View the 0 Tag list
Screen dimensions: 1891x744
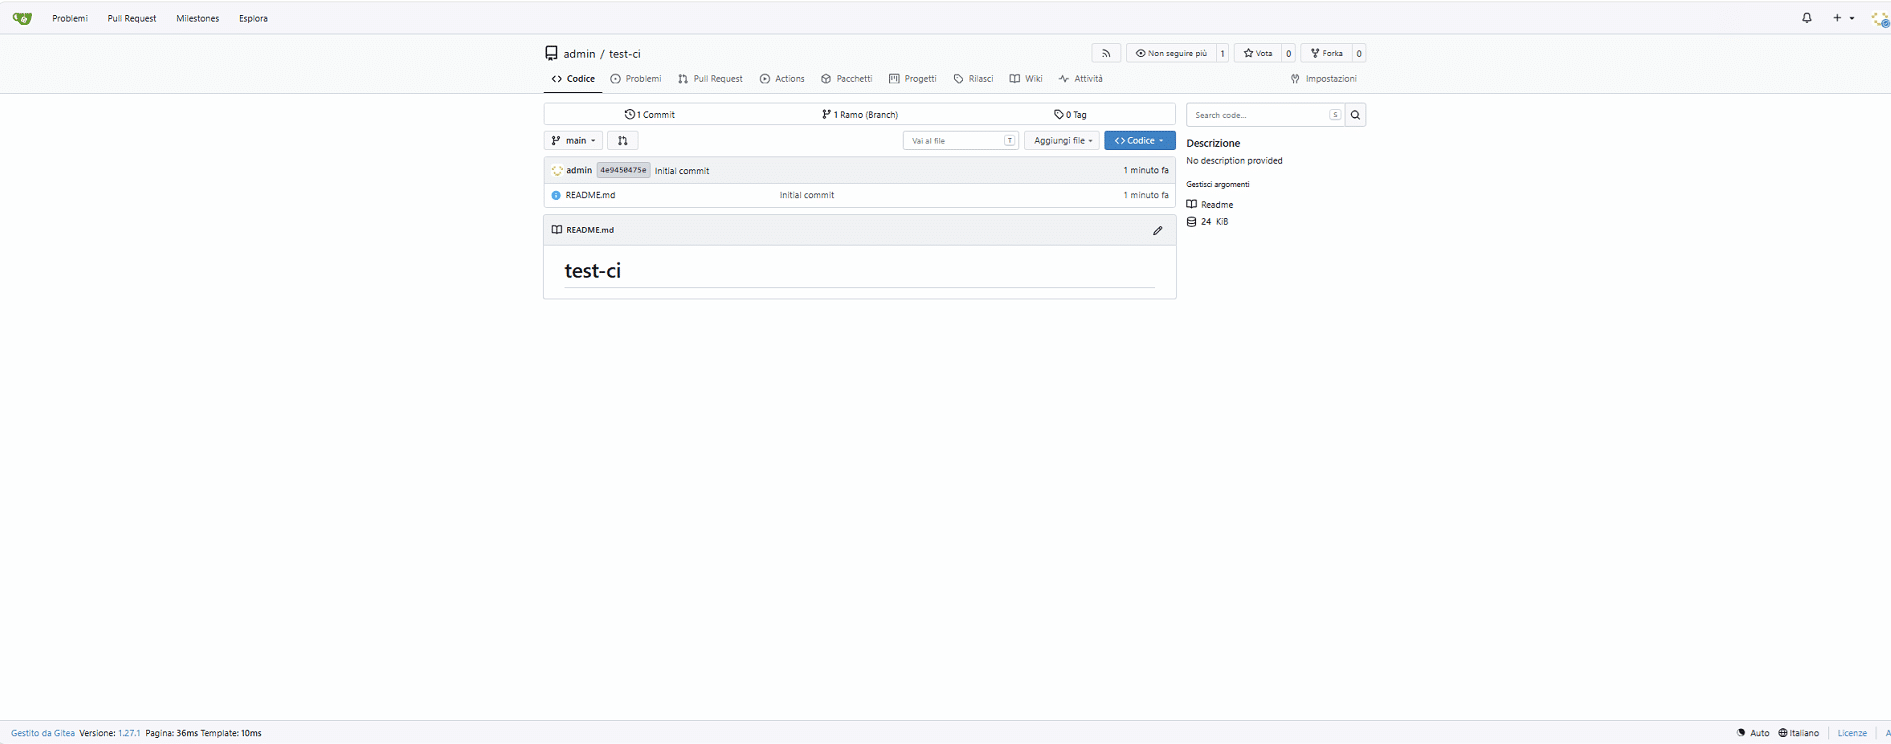click(x=1070, y=115)
